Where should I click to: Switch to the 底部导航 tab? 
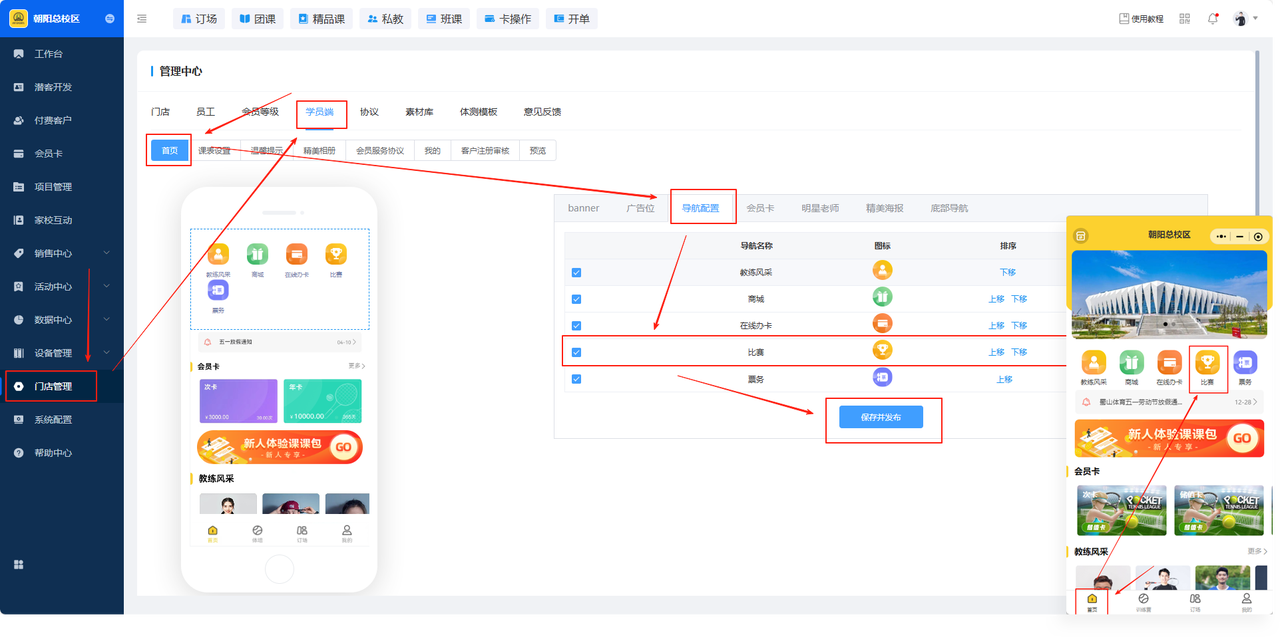coord(948,208)
